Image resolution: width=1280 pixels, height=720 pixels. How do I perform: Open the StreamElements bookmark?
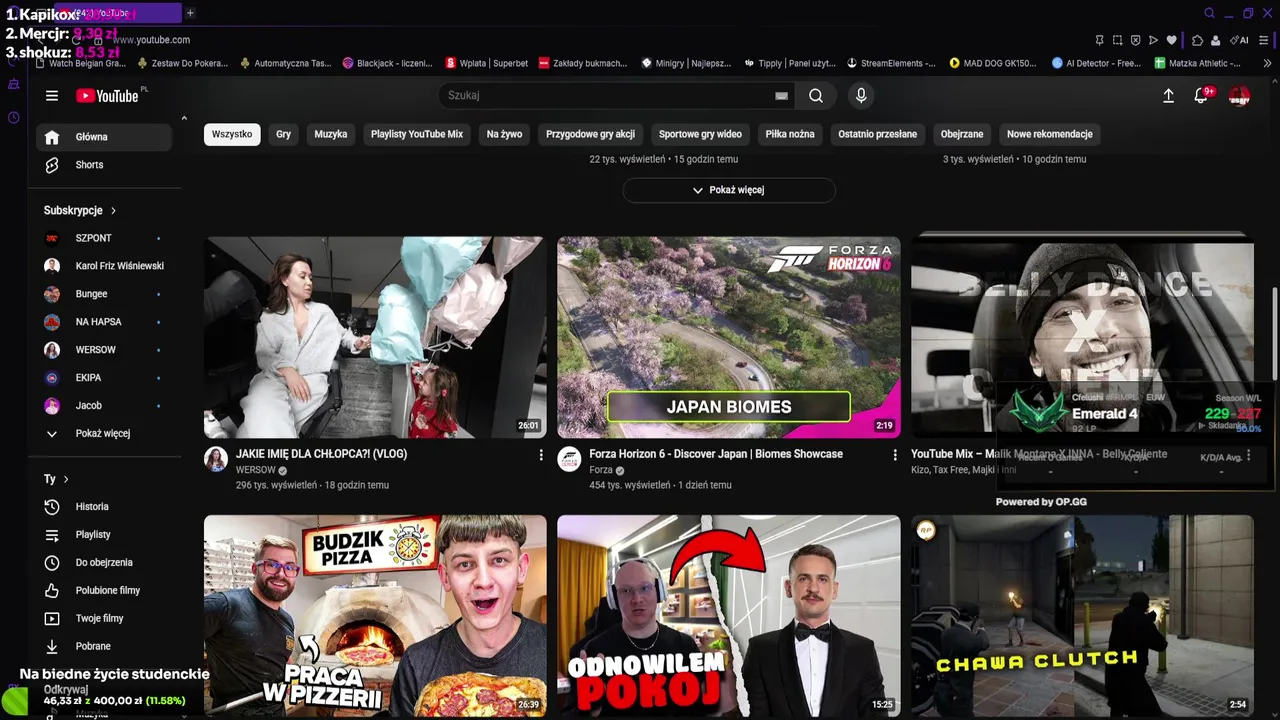coord(891,63)
